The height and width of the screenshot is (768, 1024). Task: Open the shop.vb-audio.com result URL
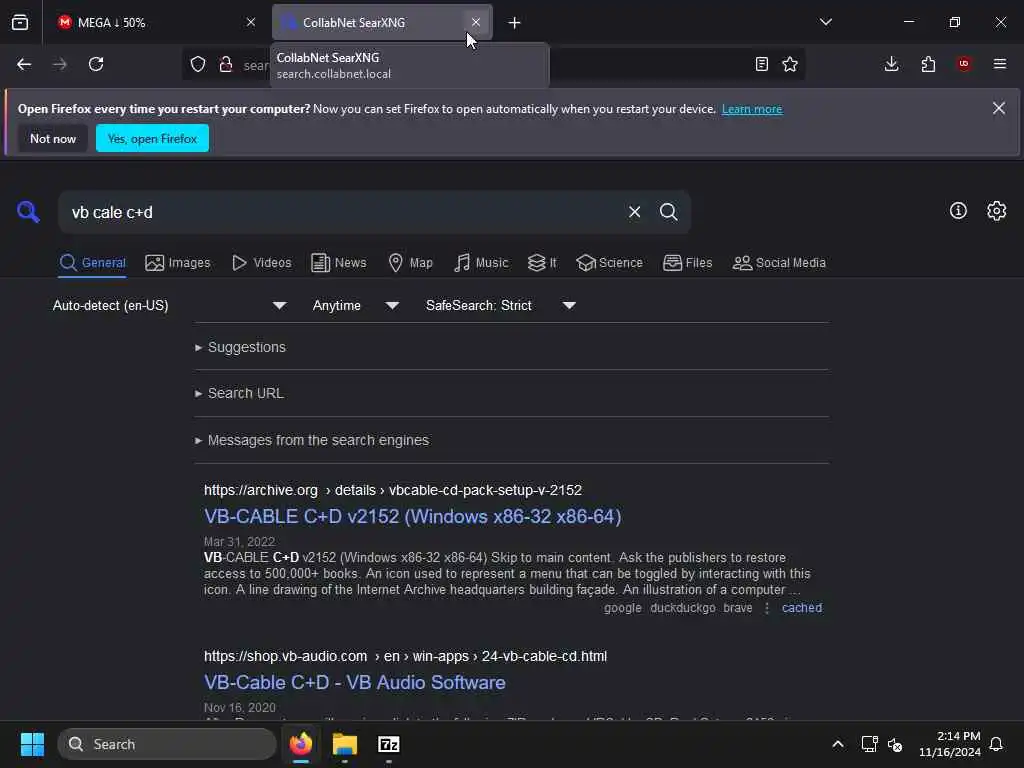tap(405, 656)
